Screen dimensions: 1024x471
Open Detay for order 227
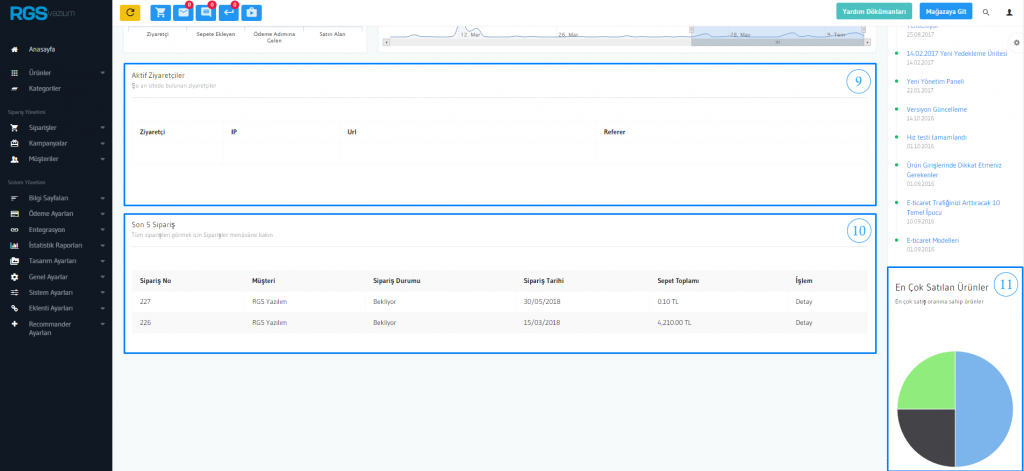[x=802, y=299]
